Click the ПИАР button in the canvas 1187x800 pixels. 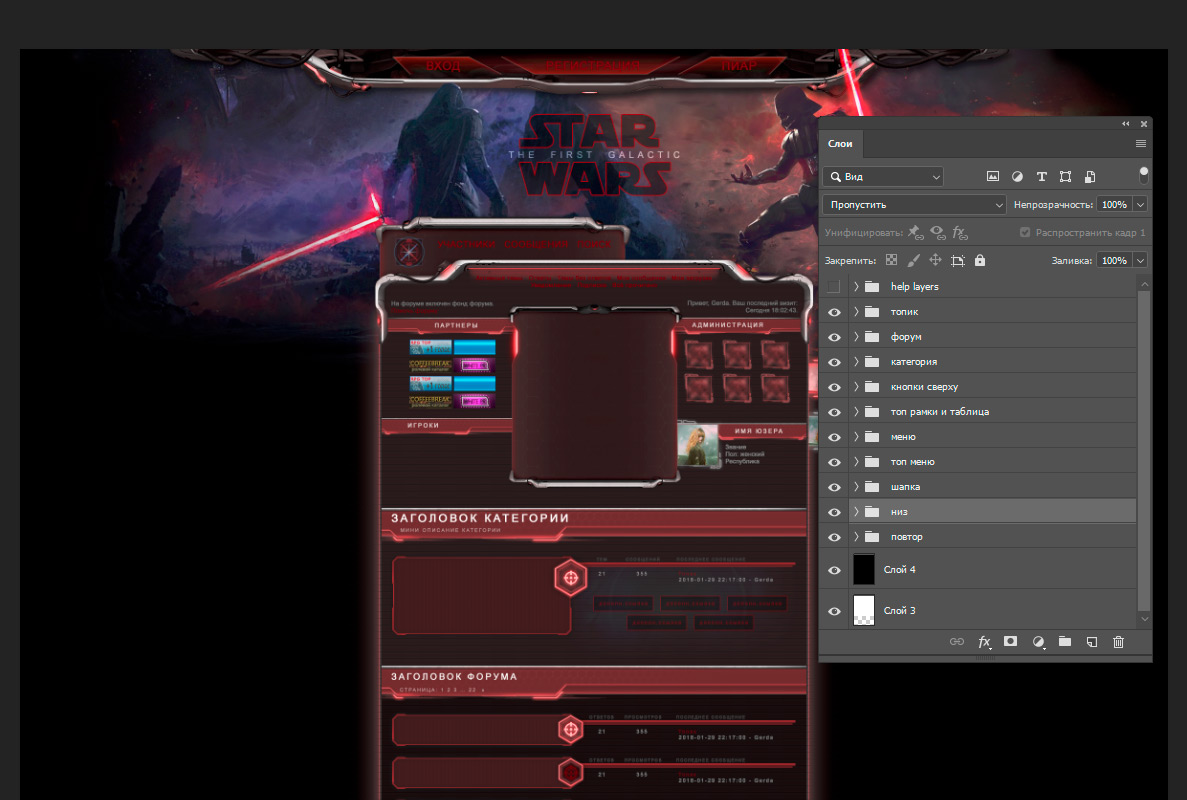click(x=738, y=66)
